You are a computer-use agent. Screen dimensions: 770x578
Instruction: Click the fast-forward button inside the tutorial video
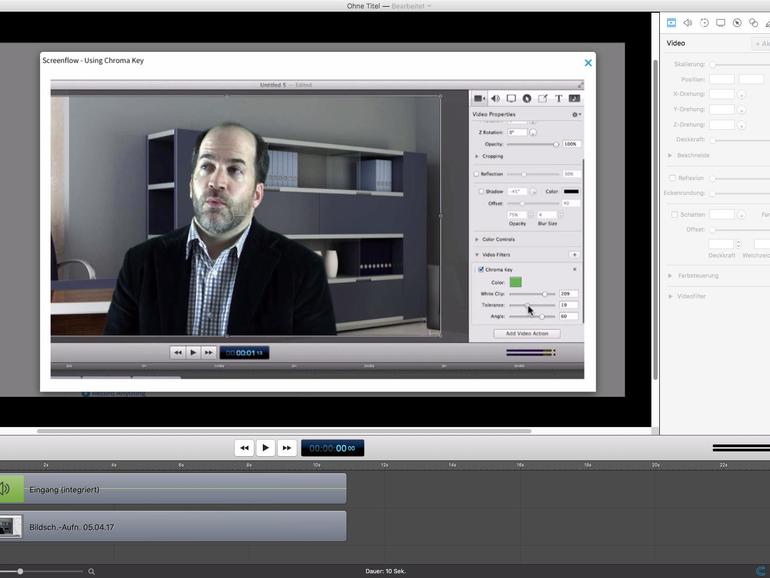[x=208, y=353]
